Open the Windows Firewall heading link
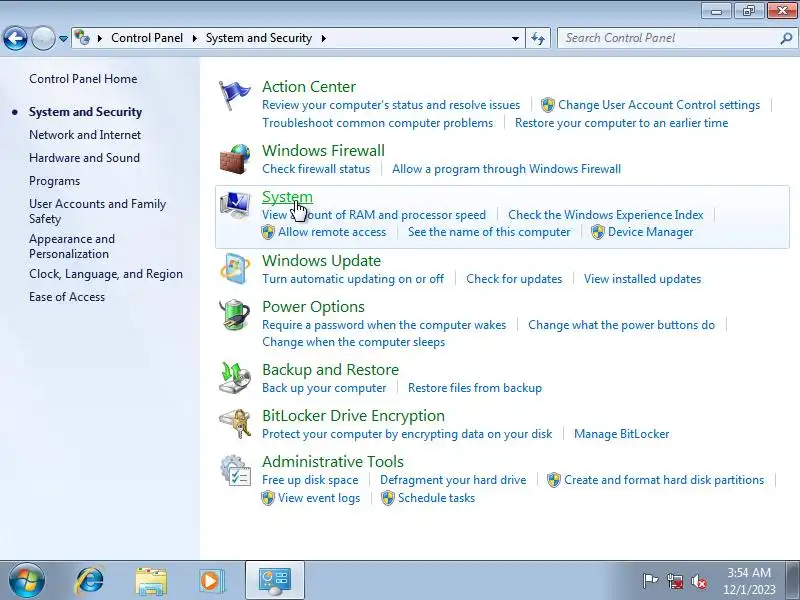The image size is (800, 600). [323, 151]
